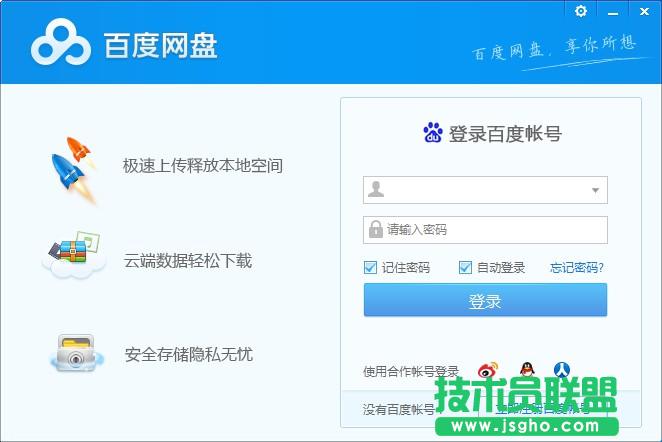The width and height of the screenshot is (662, 442).
Task: Click the 使用合作帐号登录 label
Action: coord(411,371)
